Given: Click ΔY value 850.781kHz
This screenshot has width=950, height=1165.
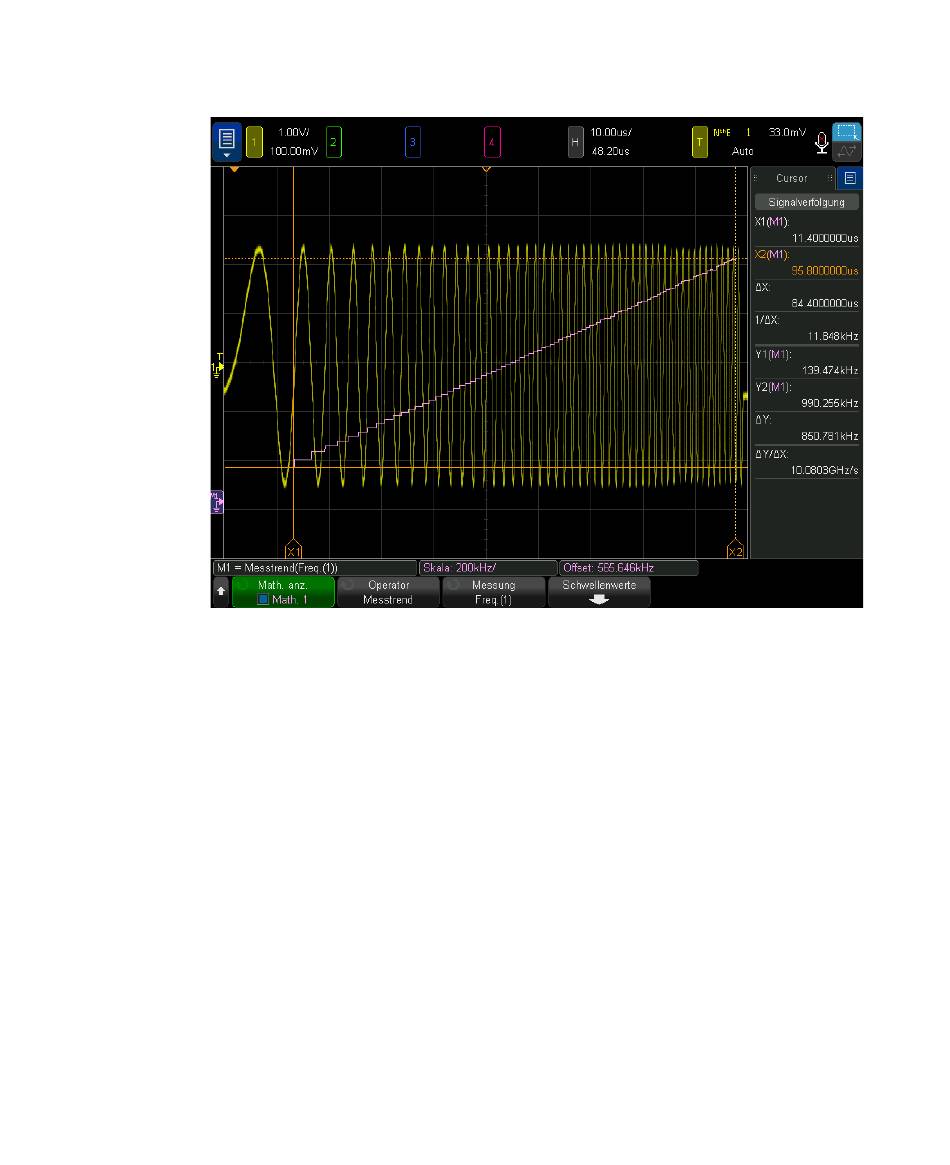Looking at the screenshot, I should point(830,436).
